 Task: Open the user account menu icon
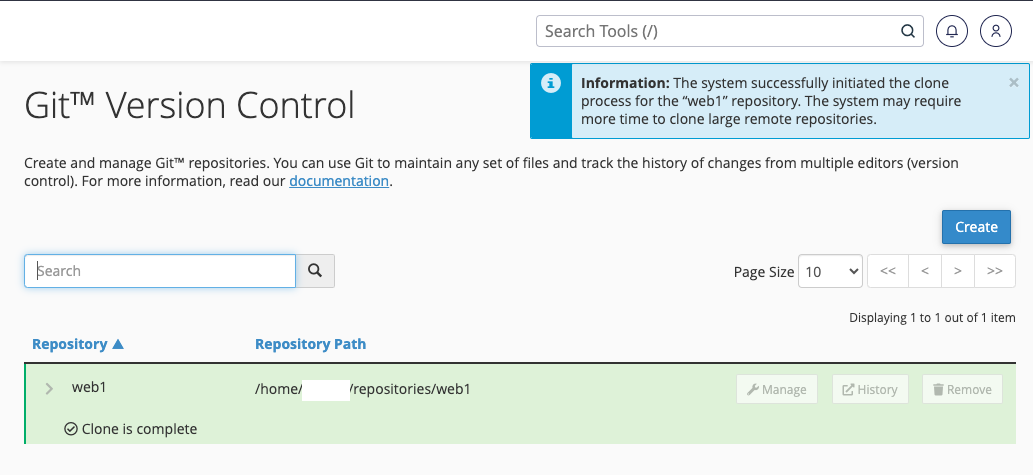coord(996,31)
